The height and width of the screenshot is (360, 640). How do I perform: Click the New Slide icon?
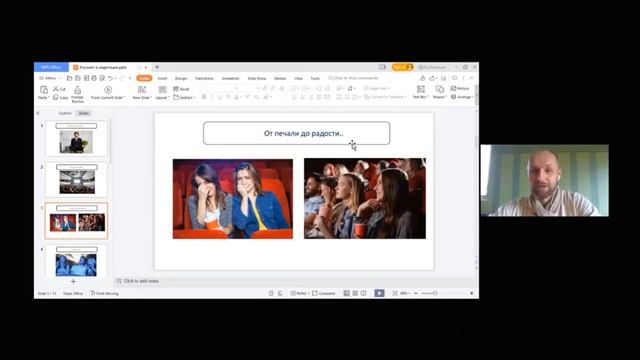142,89
